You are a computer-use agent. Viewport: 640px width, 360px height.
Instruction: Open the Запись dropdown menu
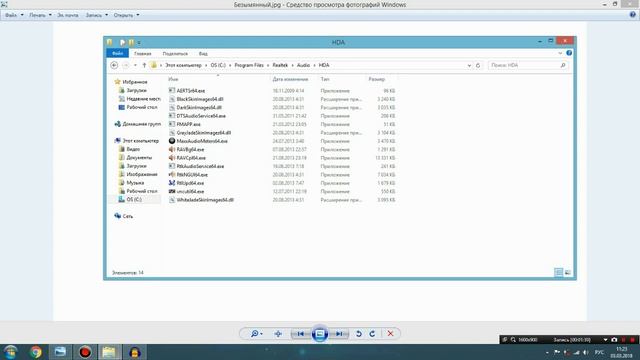tap(97, 15)
